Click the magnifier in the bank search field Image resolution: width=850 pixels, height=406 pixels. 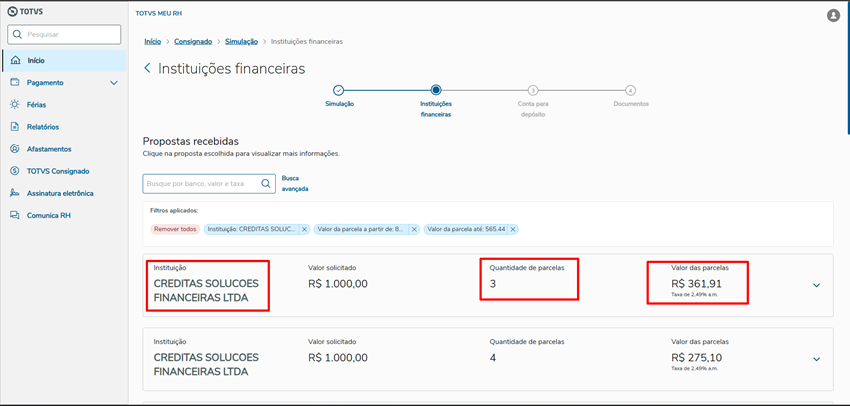(x=266, y=184)
